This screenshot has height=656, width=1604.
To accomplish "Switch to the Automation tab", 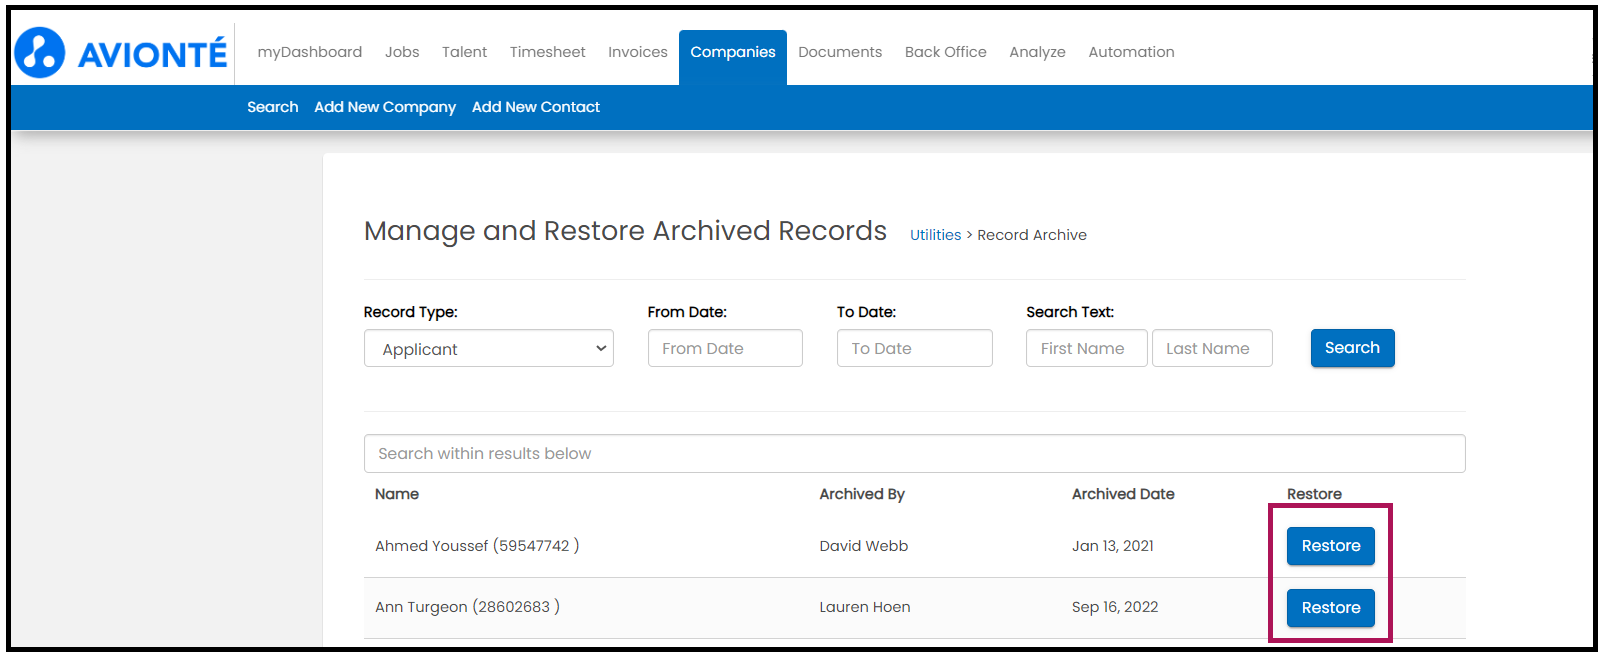I will click(1131, 52).
